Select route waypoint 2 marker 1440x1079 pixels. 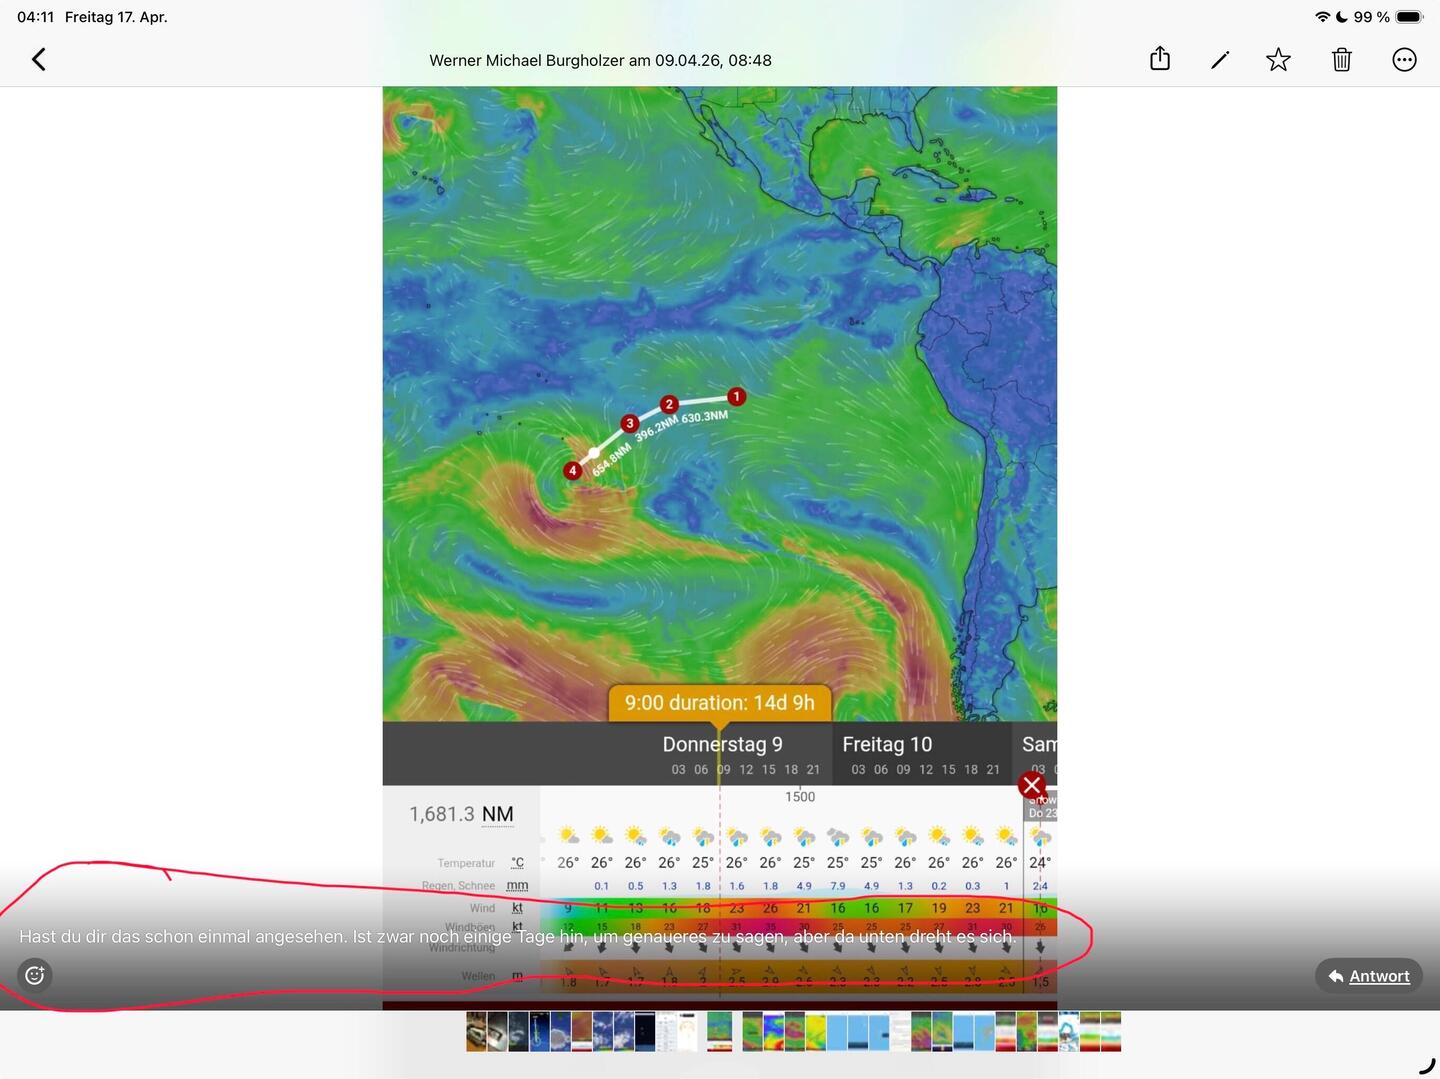point(669,405)
